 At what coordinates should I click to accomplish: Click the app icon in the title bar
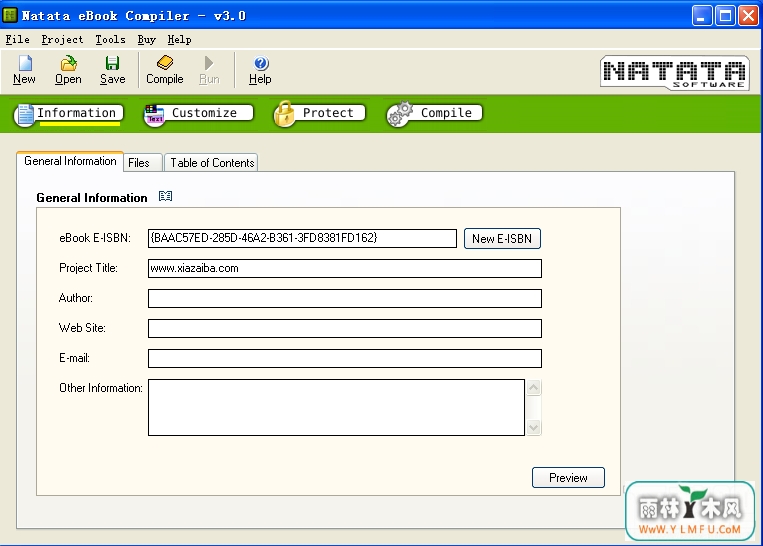(10, 16)
